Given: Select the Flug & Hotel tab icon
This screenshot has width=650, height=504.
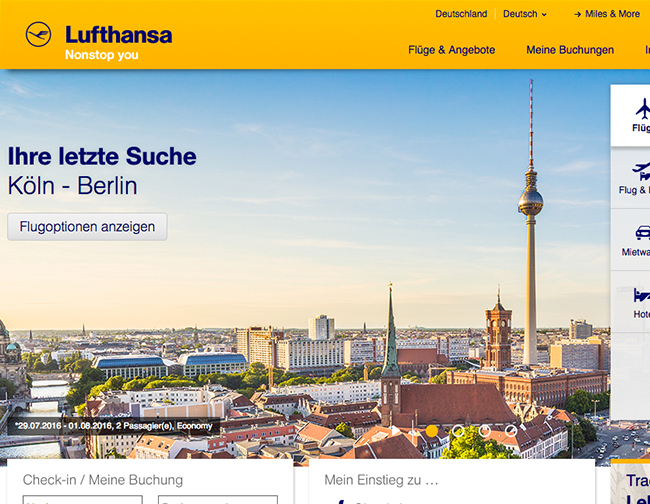Looking at the screenshot, I should point(641,171).
